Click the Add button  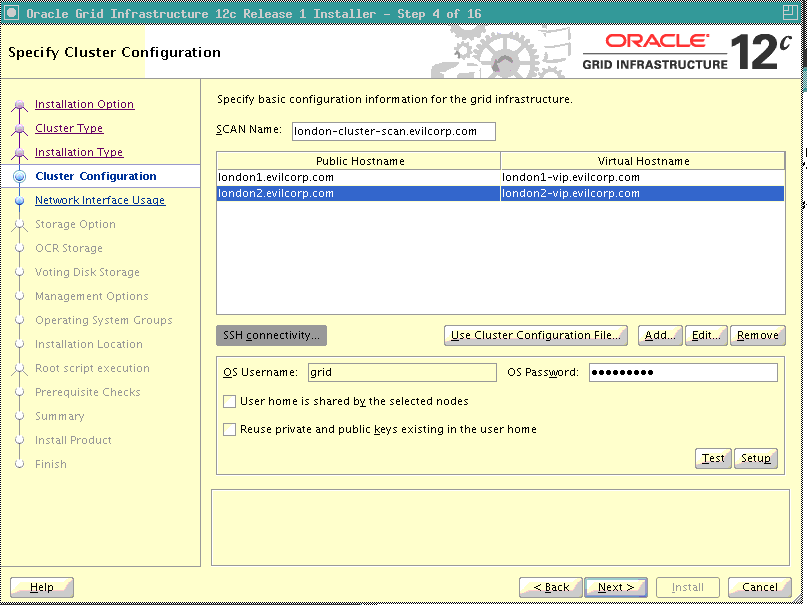click(660, 335)
